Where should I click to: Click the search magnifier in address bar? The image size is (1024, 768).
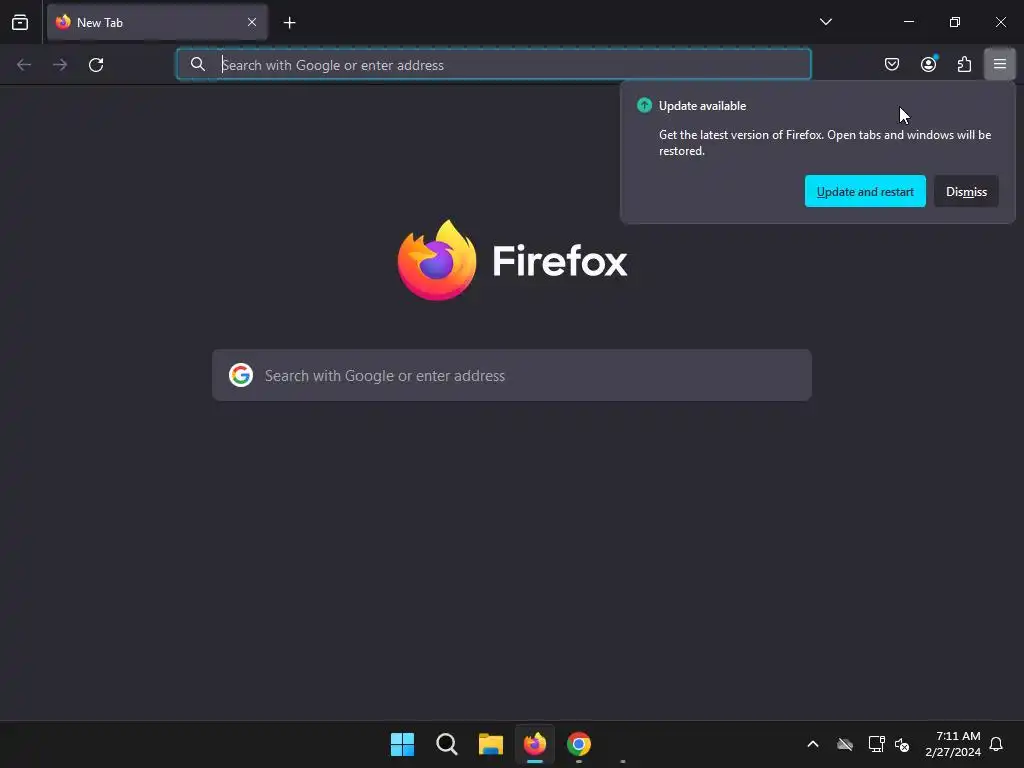point(197,64)
